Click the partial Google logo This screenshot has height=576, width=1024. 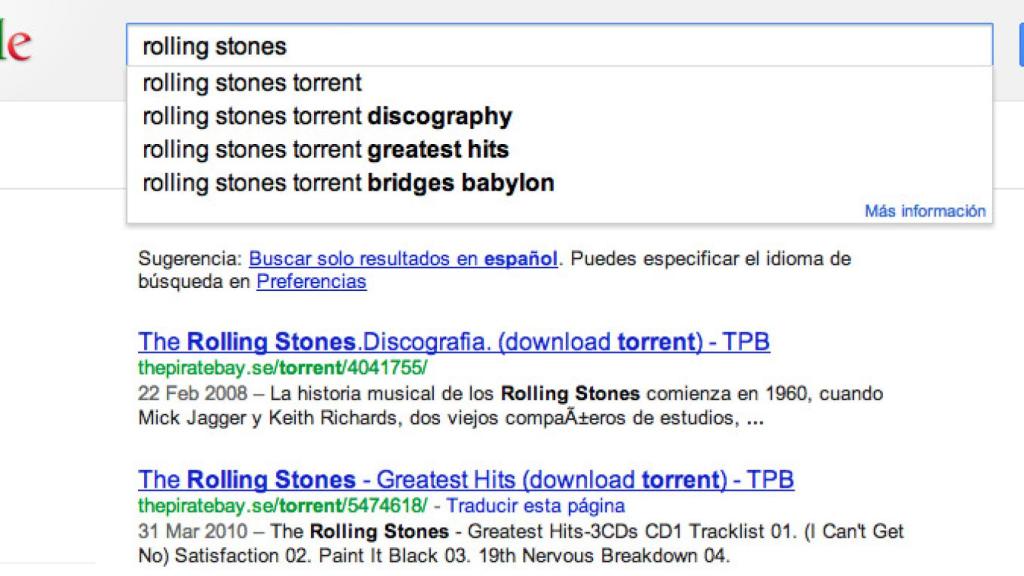coord(14,46)
